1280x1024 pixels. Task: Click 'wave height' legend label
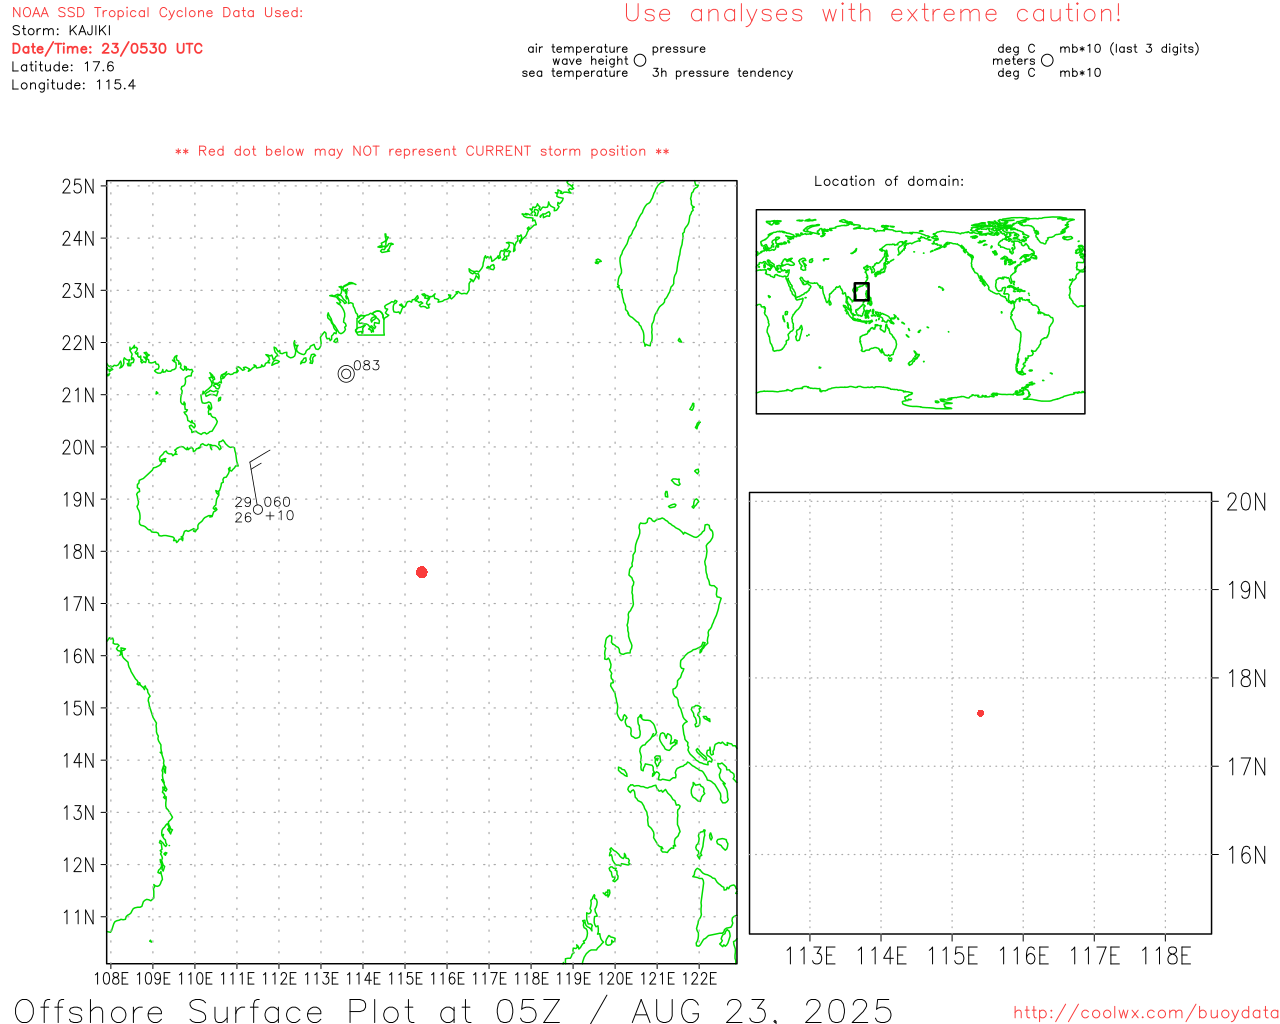pos(590,60)
